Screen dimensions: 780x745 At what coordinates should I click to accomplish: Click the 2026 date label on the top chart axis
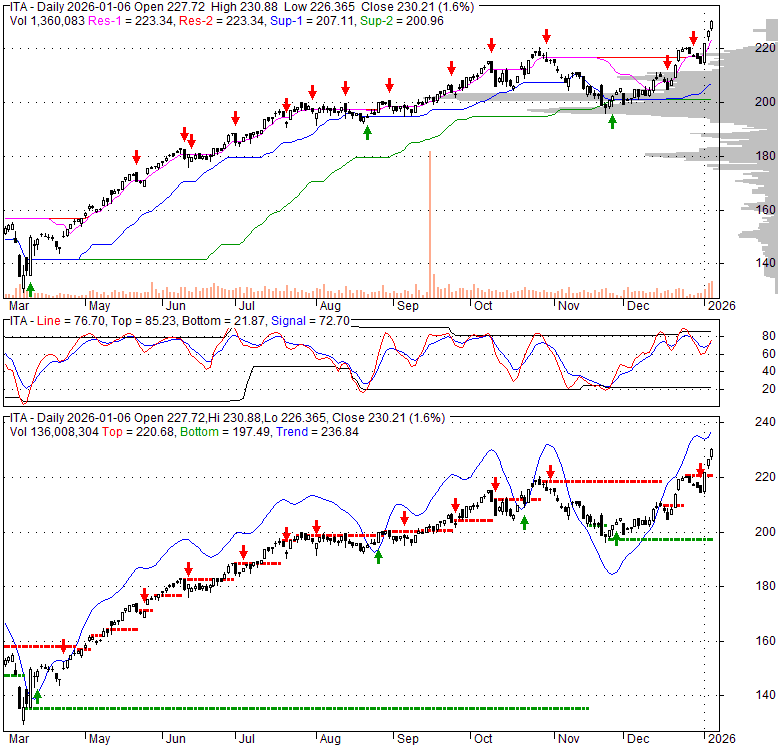click(x=722, y=305)
